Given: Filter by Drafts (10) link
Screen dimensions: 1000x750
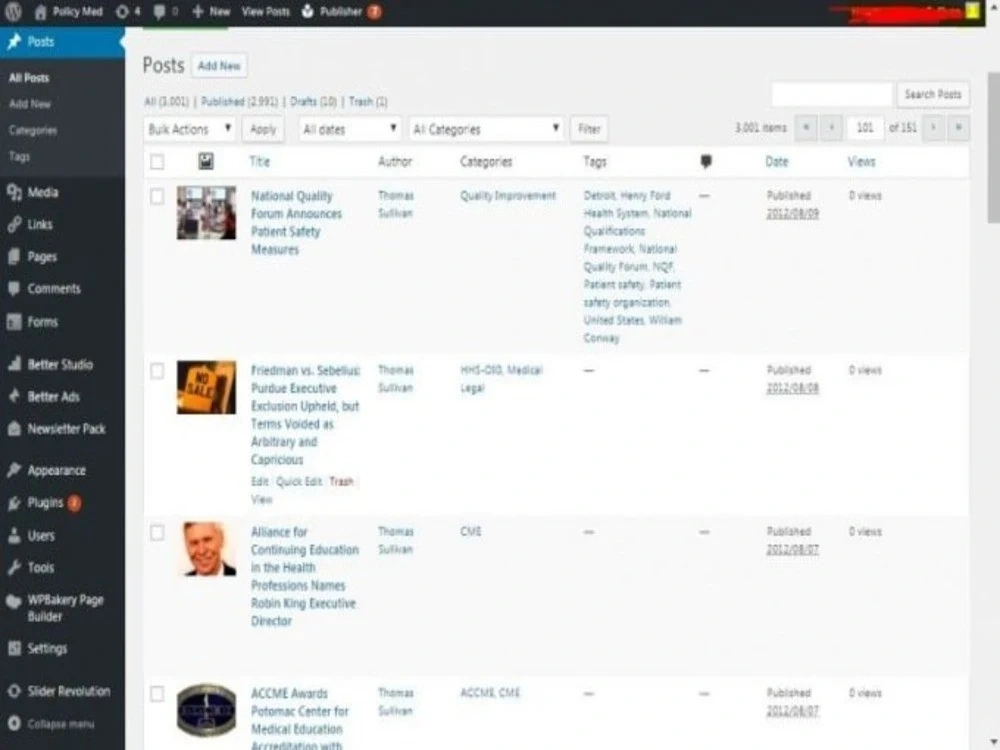Looking at the screenshot, I should click(313, 101).
